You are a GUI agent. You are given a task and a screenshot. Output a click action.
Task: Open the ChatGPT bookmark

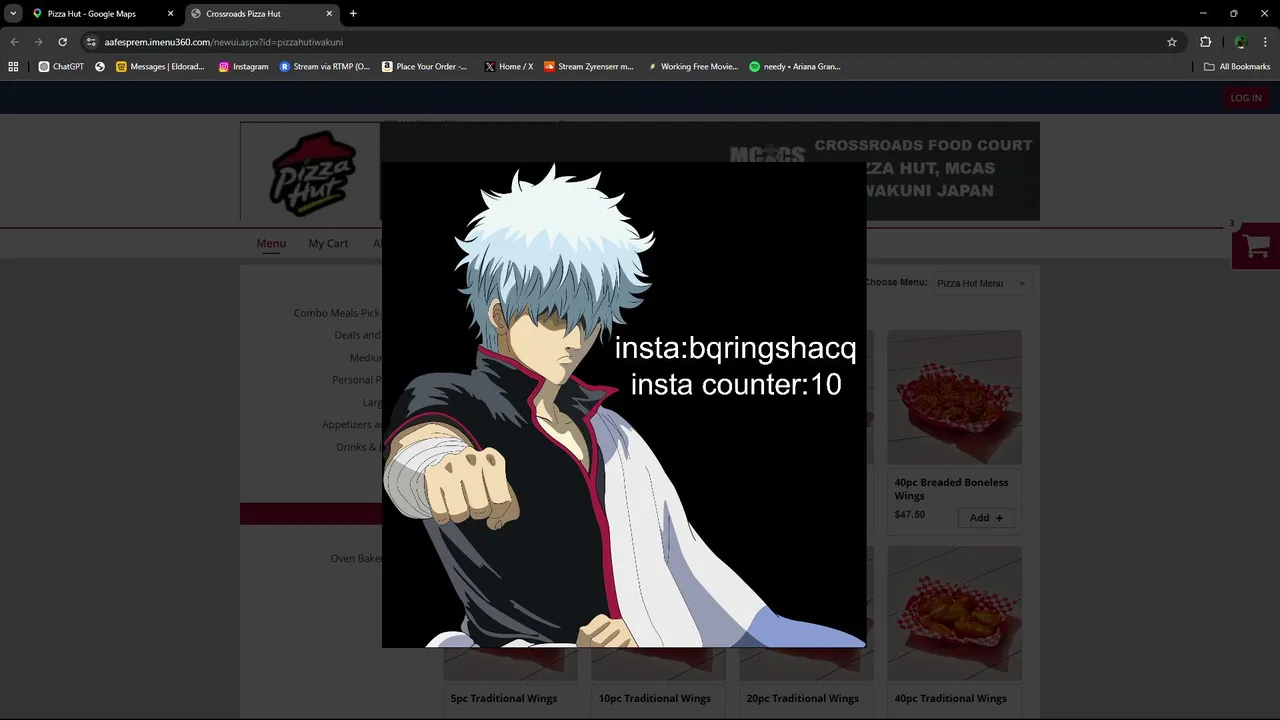point(61,67)
